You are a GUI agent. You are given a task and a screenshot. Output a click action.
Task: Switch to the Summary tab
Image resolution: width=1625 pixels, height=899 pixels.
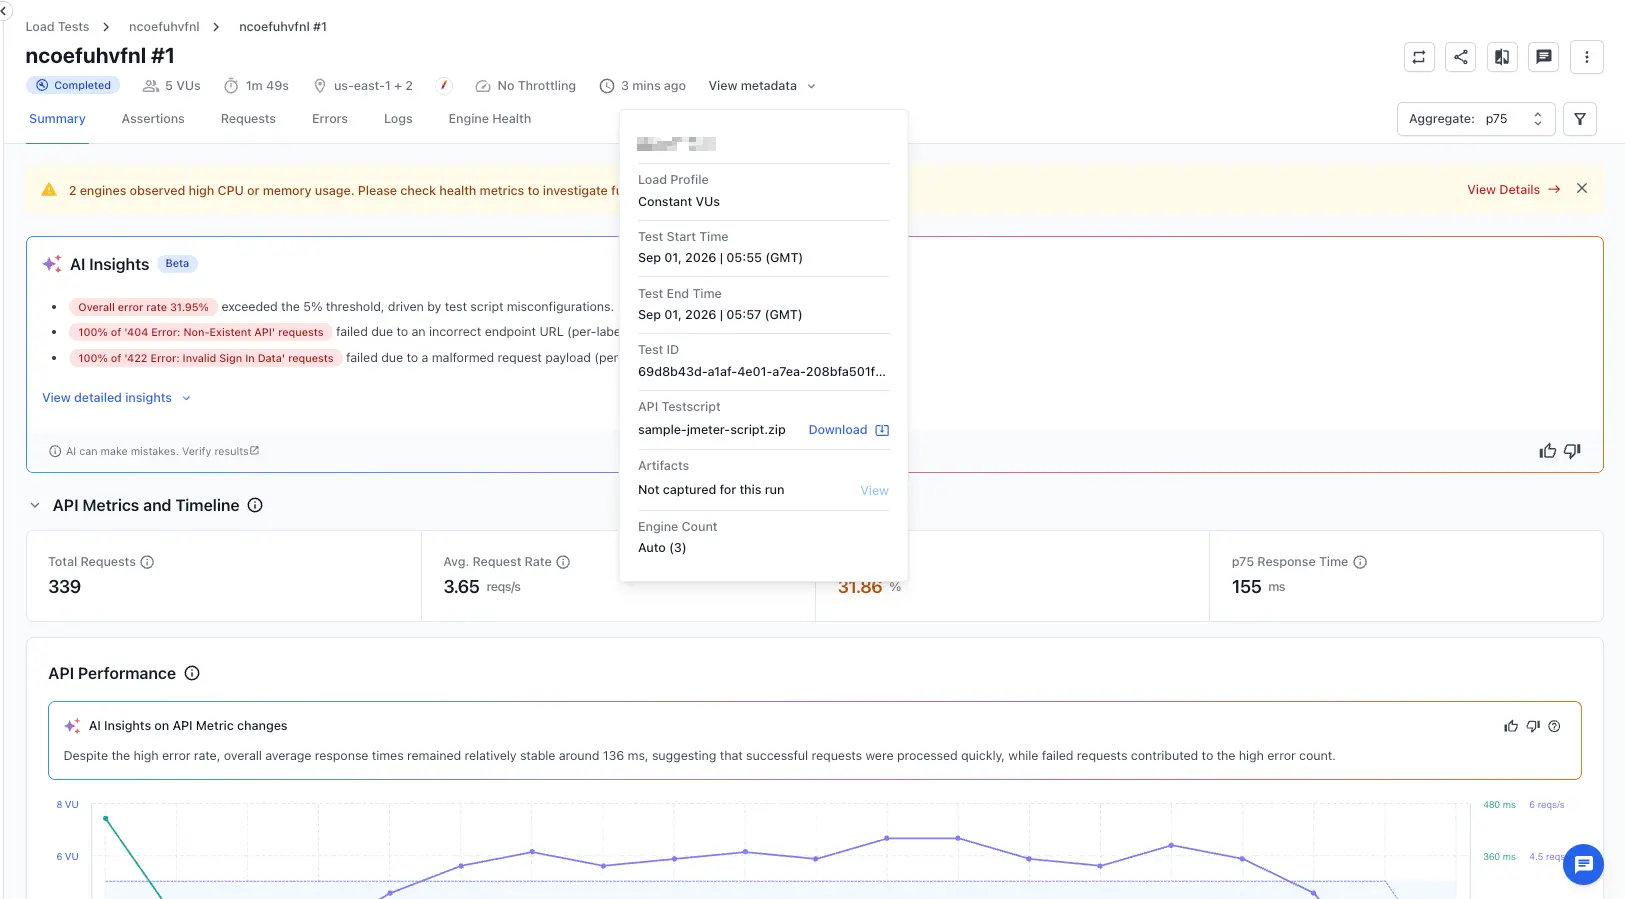click(57, 119)
